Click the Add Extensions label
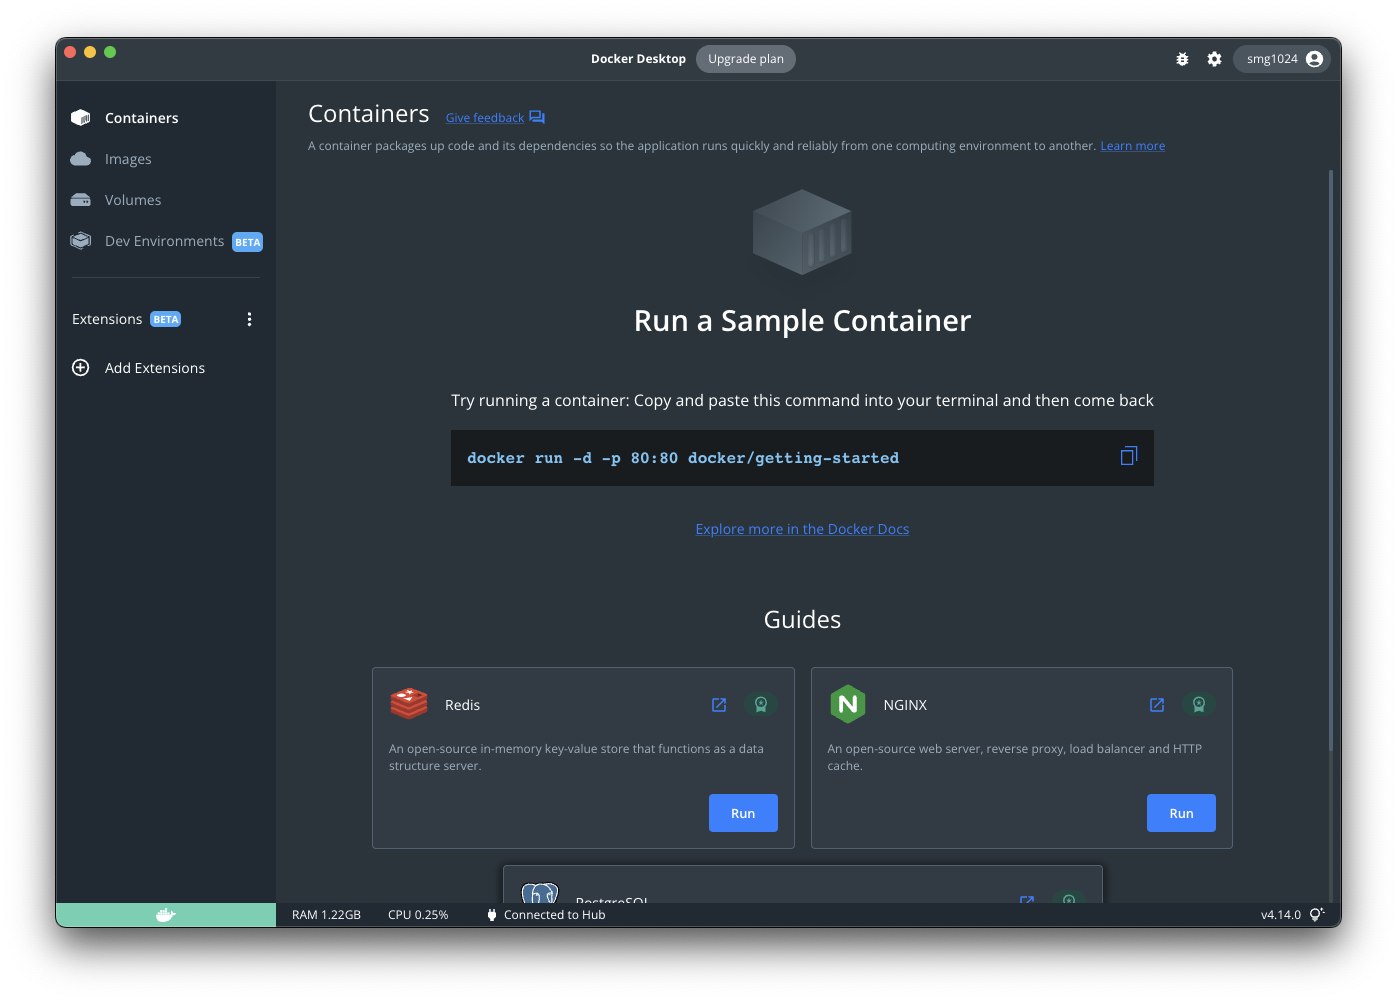This screenshot has width=1397, height=1001. 155,368
